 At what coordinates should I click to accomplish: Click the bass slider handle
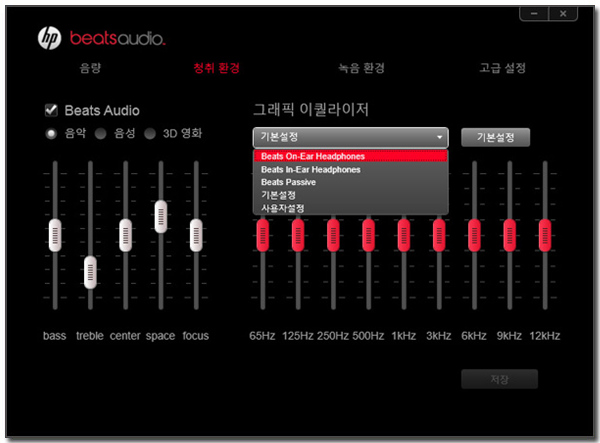coord(55,235)
